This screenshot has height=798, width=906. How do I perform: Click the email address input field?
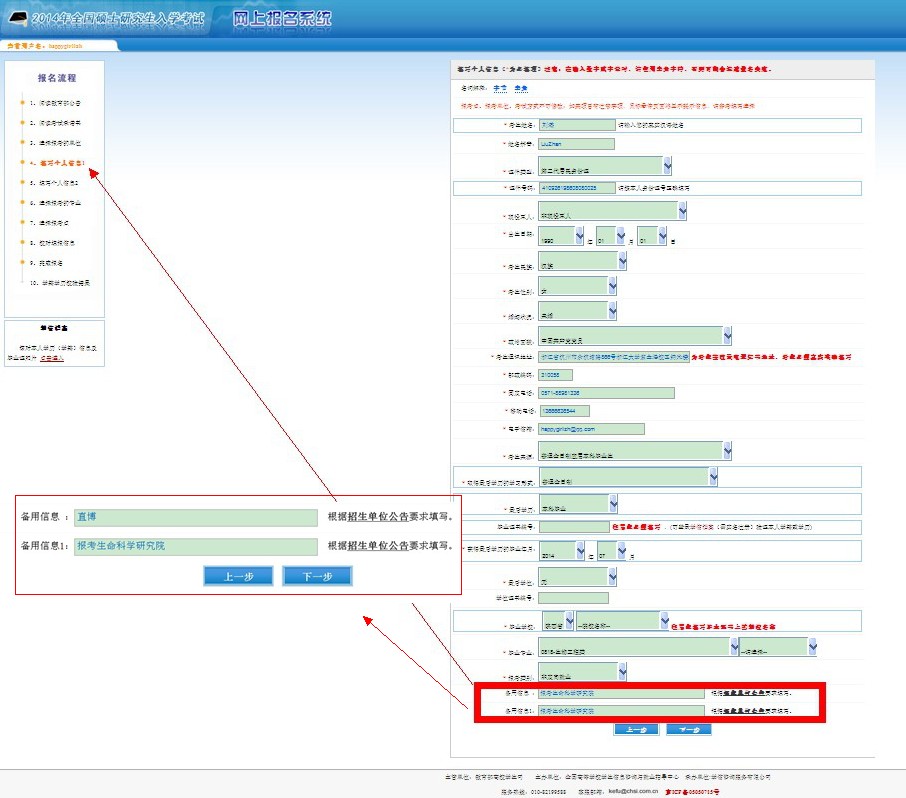pyautogui.click(x=591, y=429)
